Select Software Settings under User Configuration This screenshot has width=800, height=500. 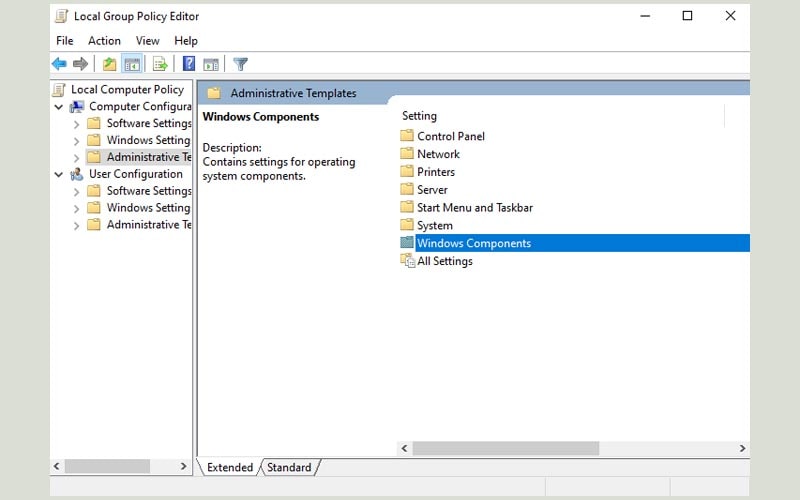point(149,191)
